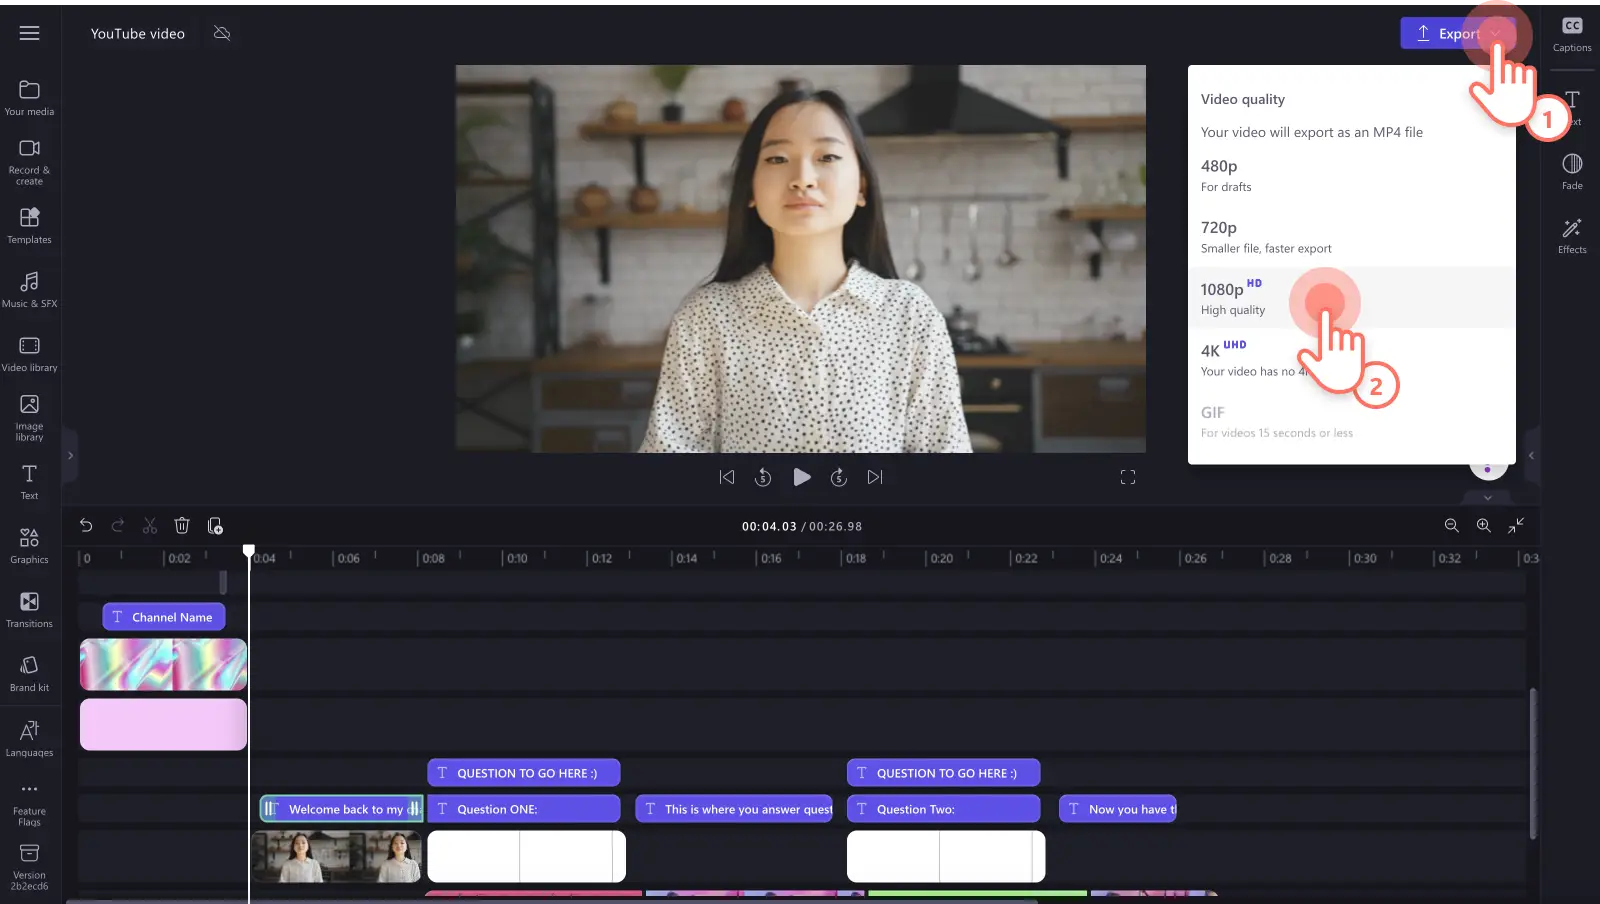
Task: Open the Video library panel
Action: (x=30, y=353)
